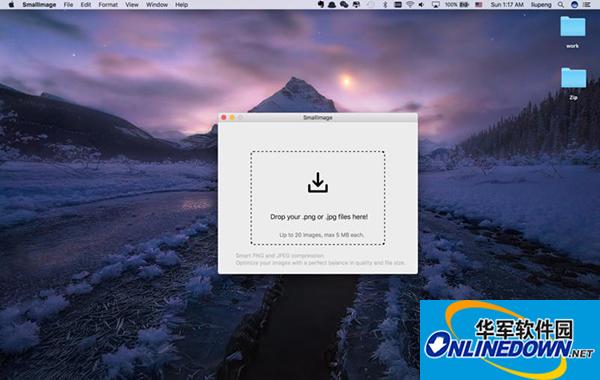
Task: Open the Window menu
Action: [157, 5]
